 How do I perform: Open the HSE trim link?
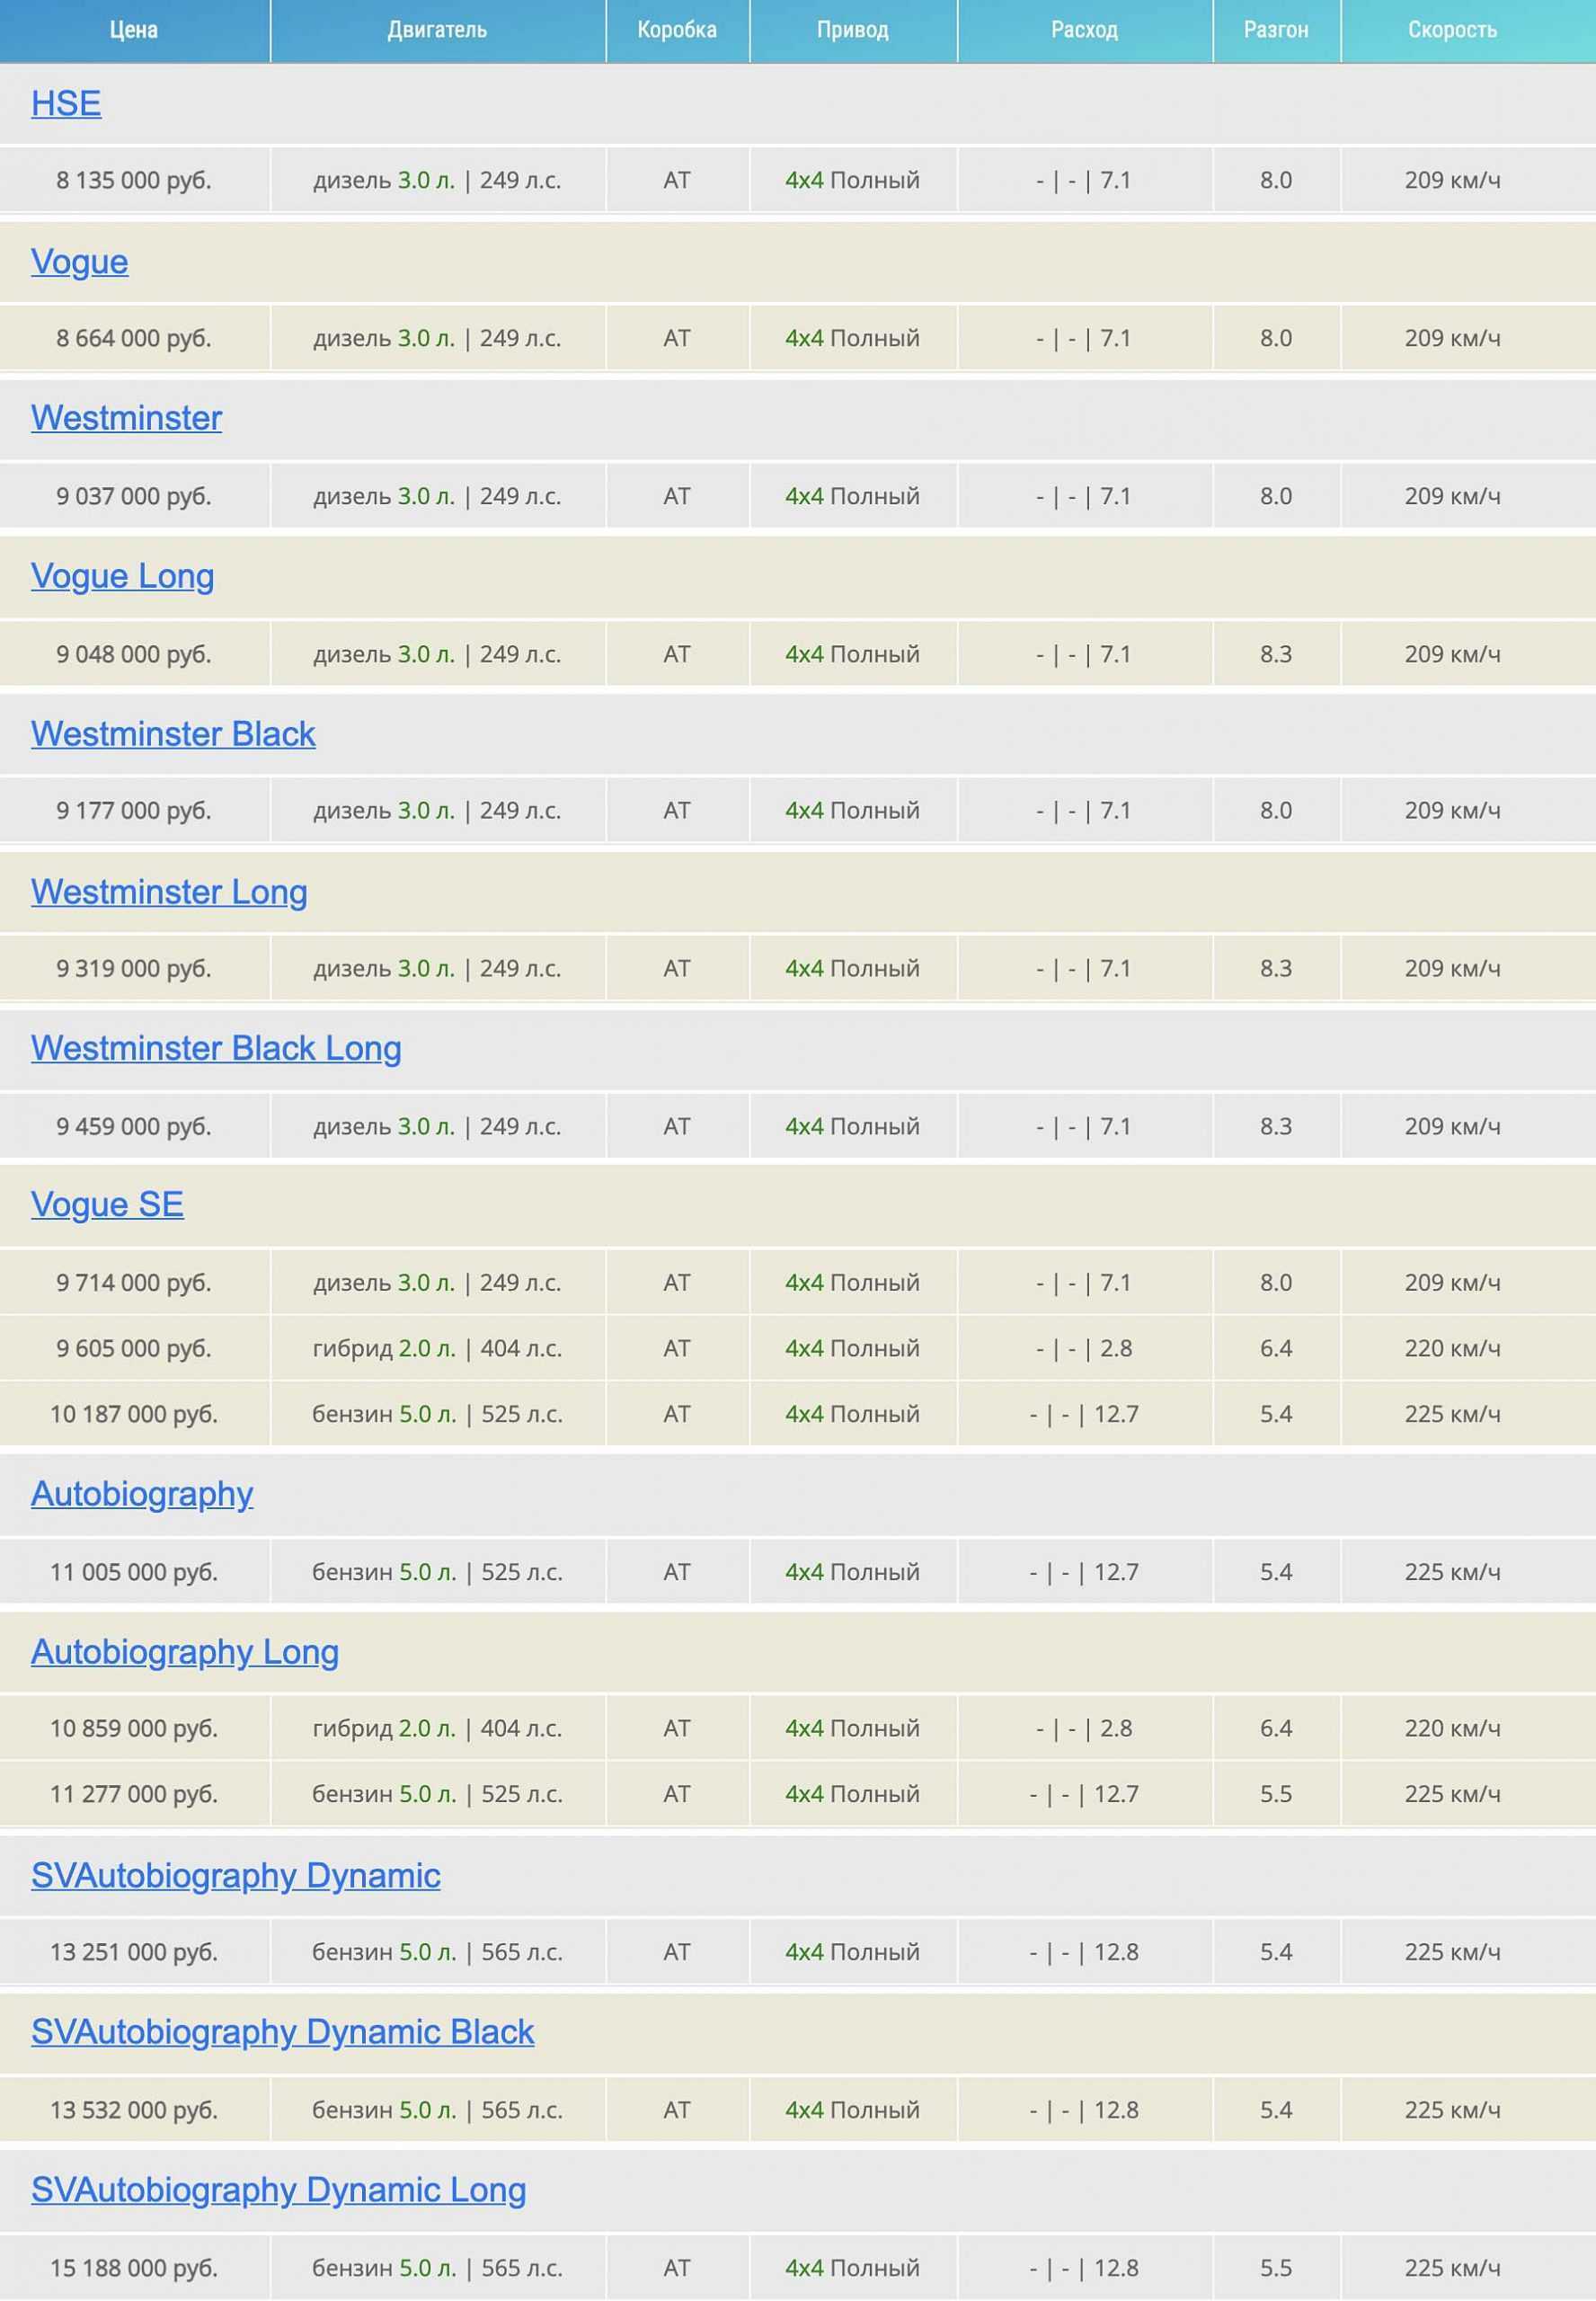pos(66,104)
